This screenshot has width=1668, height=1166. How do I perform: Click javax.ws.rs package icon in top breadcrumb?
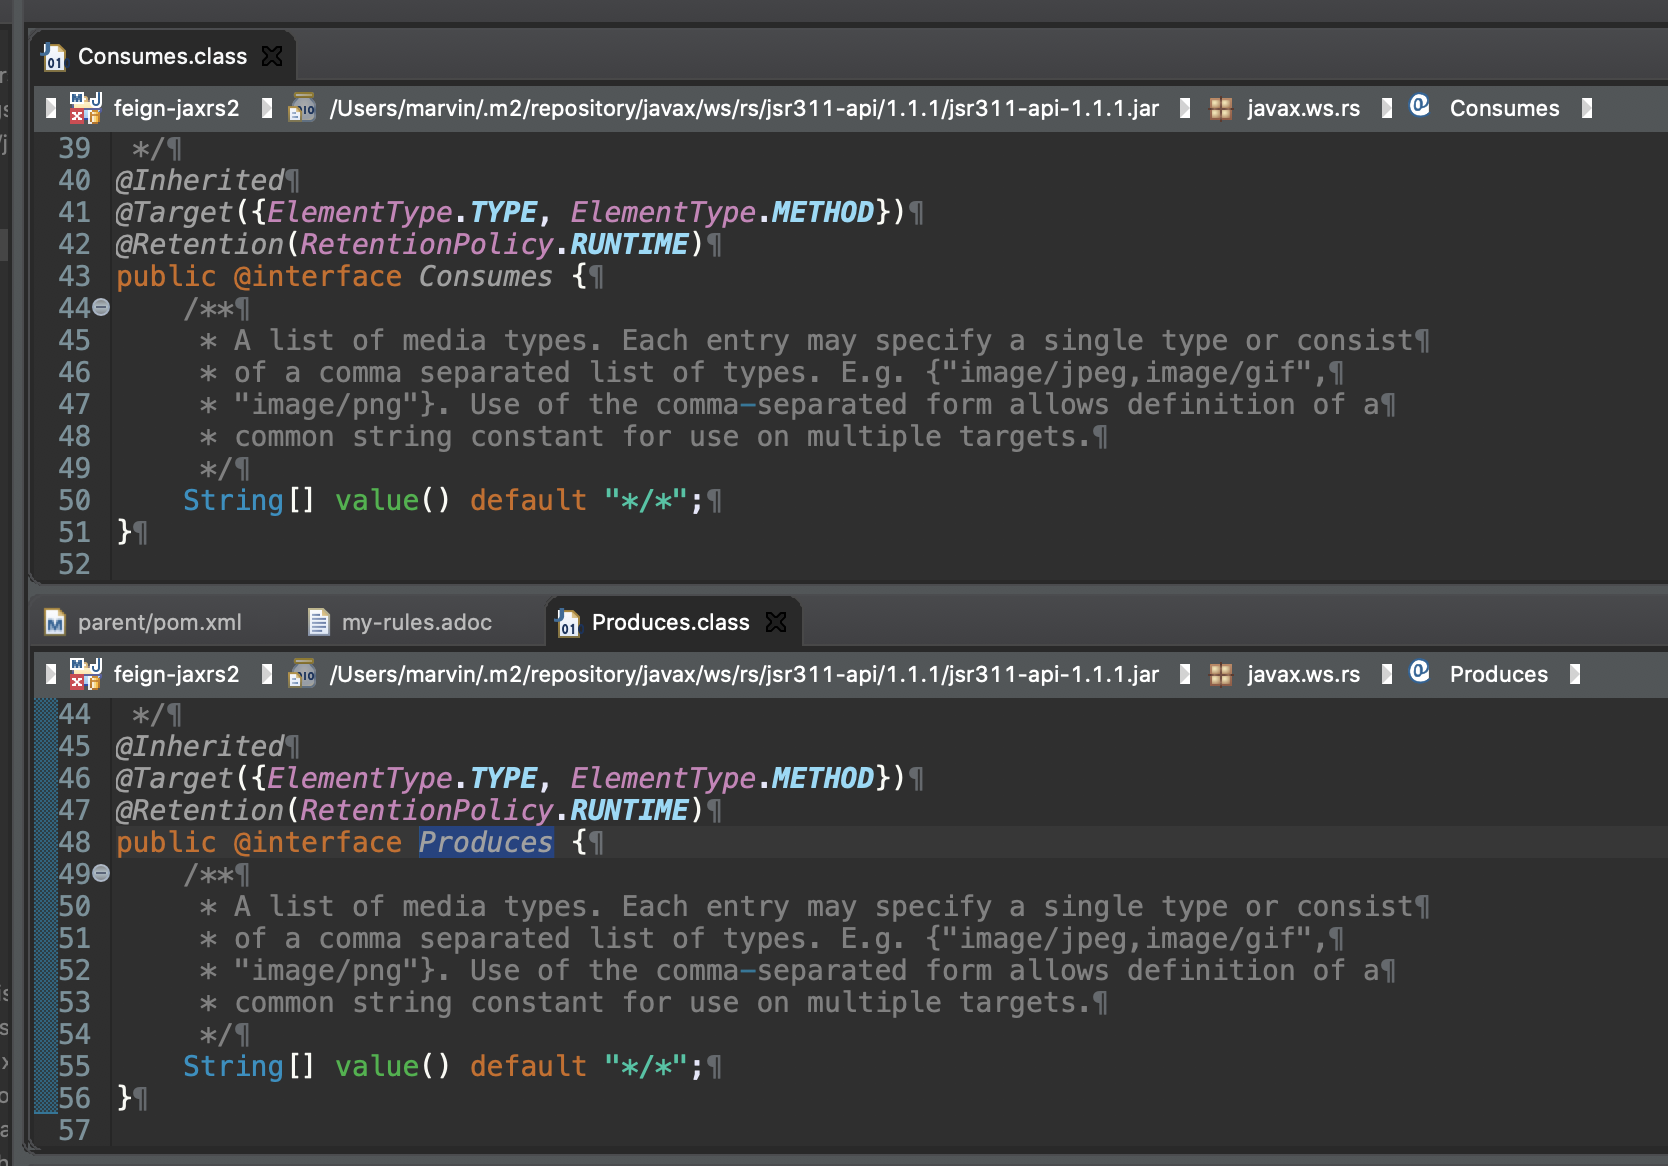(1220, 108)
